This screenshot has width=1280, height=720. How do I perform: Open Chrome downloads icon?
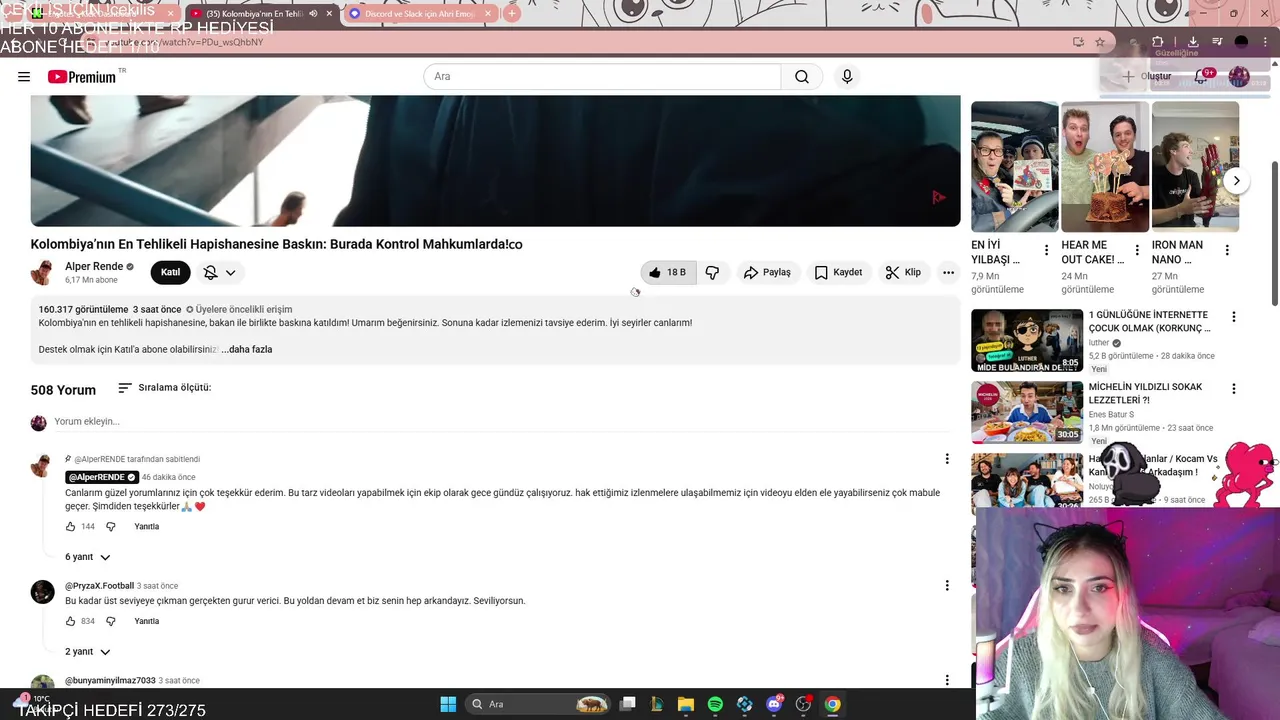click(1193, 42)
